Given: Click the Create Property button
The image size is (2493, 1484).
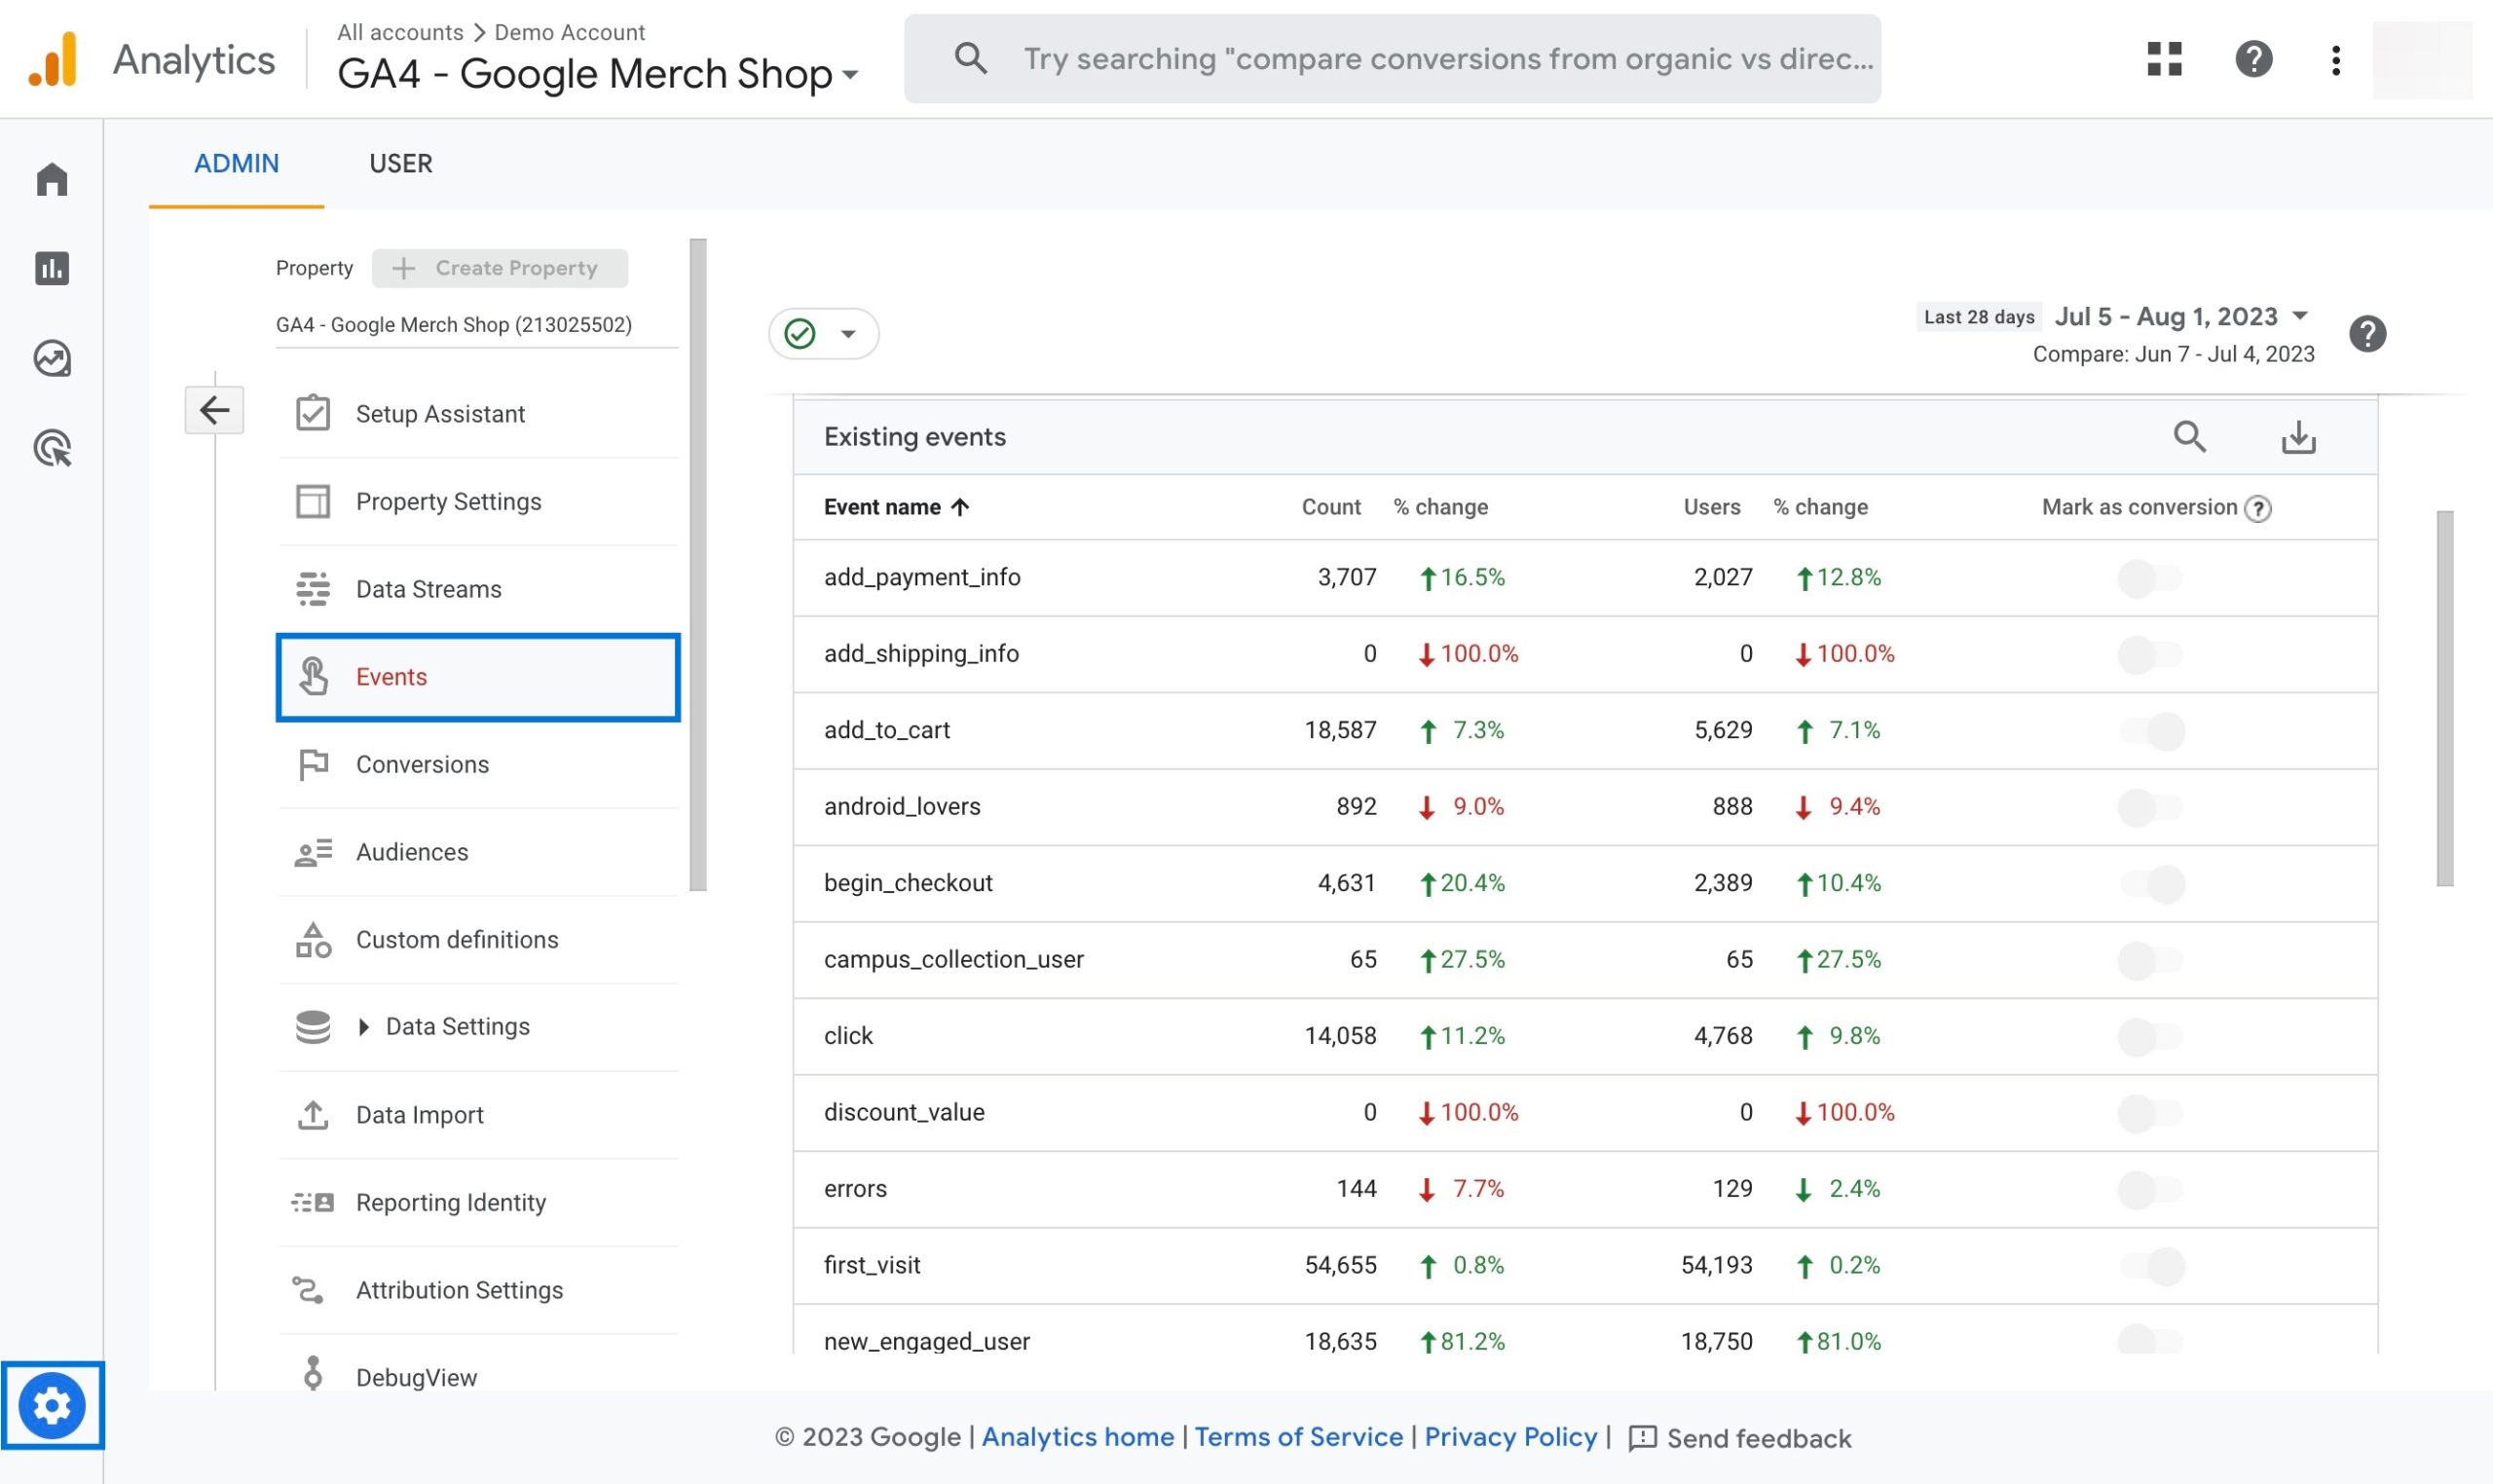Looking at the screenshot, I should pyautogui.click(x=499, y=268).
